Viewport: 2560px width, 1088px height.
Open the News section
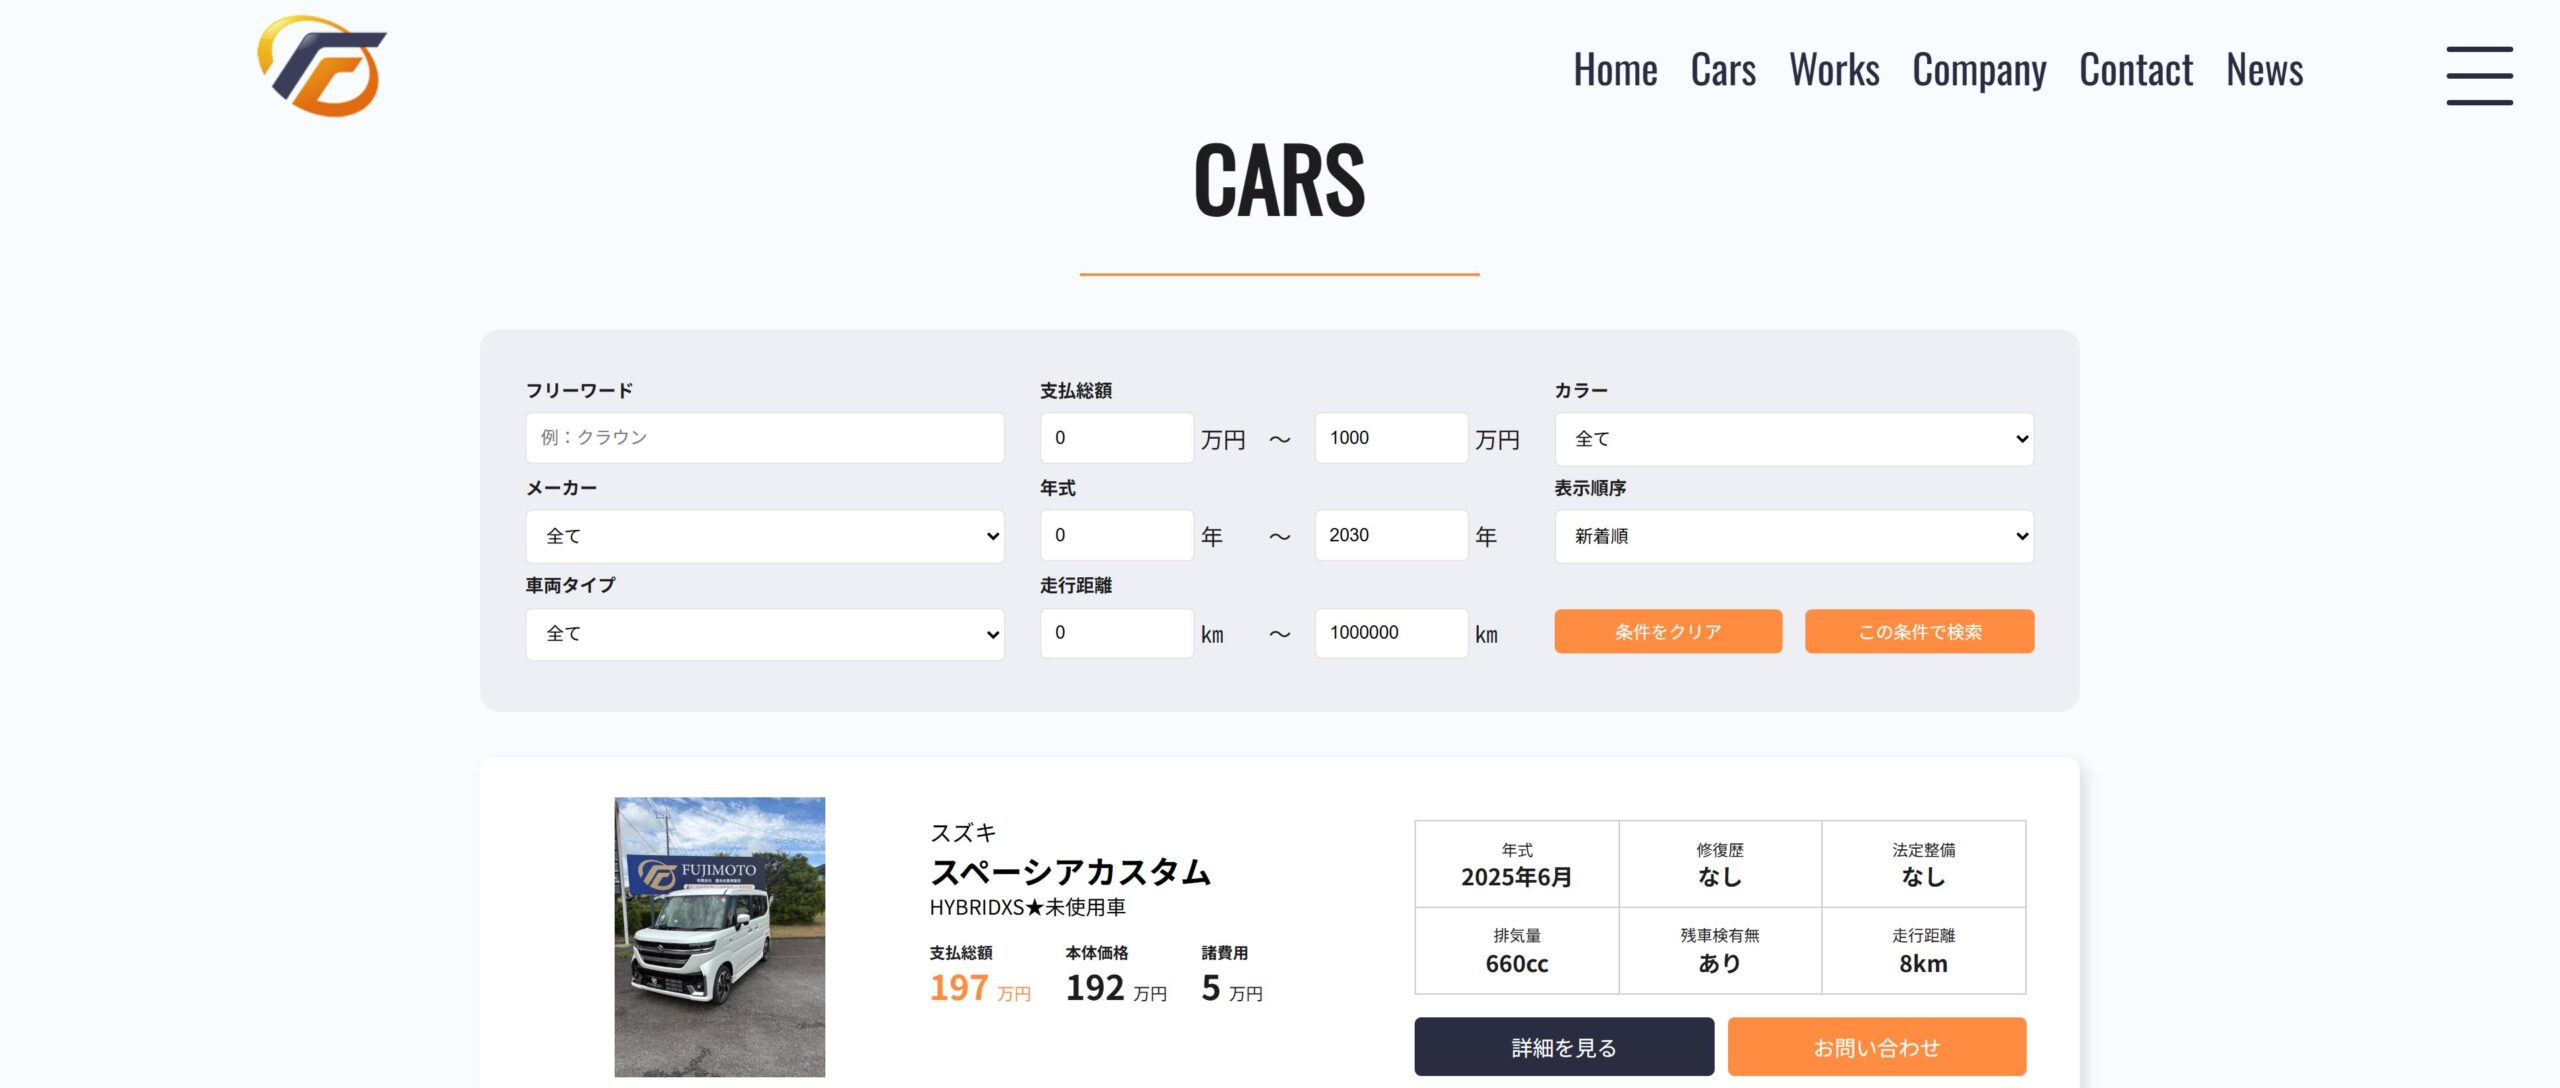(x=2264, y=70)
